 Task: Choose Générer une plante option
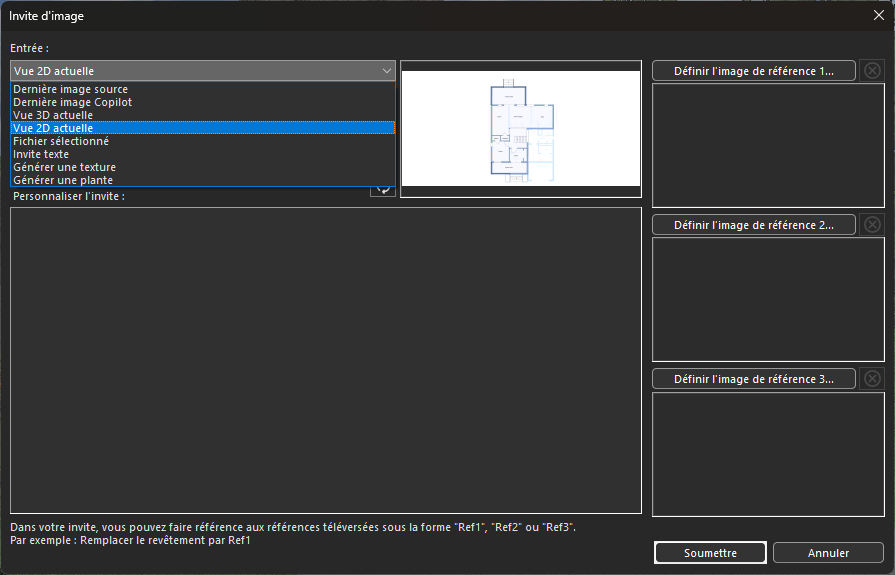[203, 180]
